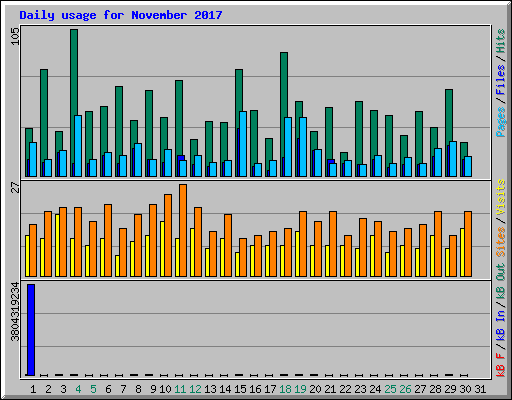Select day "6" on the x-axis
Viewport: 512px width, 400px height.
(108, 389)
